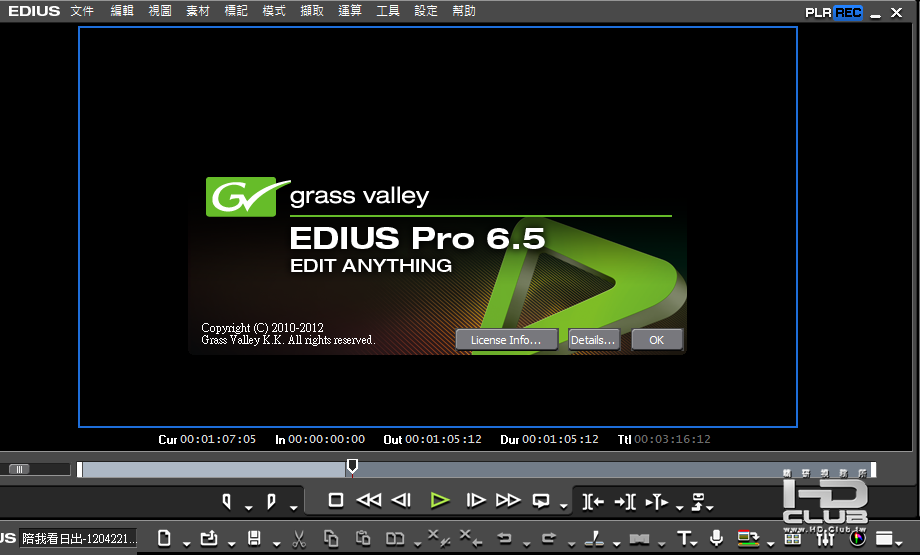Click New Sequence document icon
Screen dimensions: 920x555
[164, 538]
